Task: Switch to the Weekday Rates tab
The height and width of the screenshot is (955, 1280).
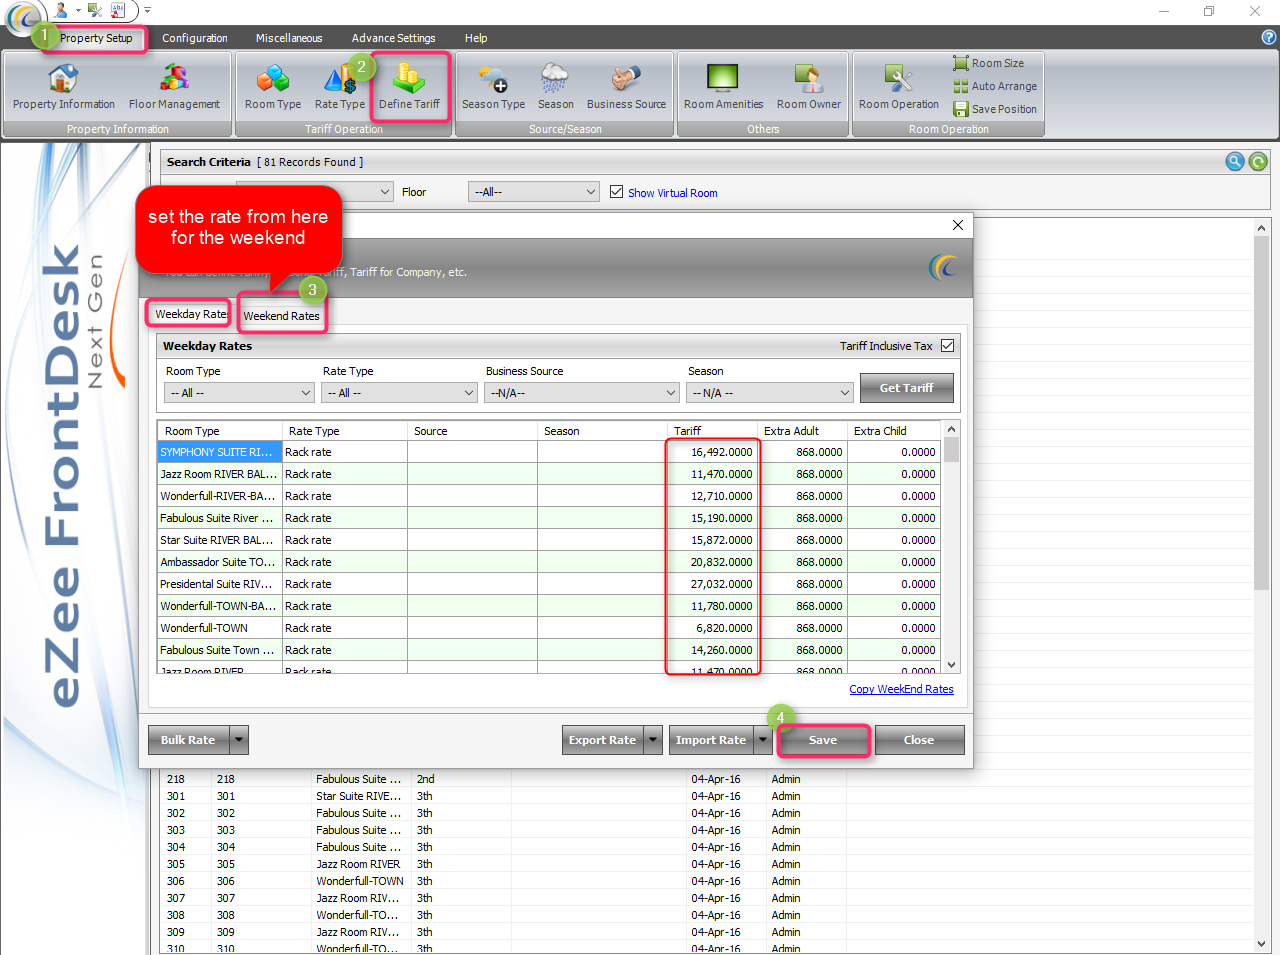Action: pos(190,314)
